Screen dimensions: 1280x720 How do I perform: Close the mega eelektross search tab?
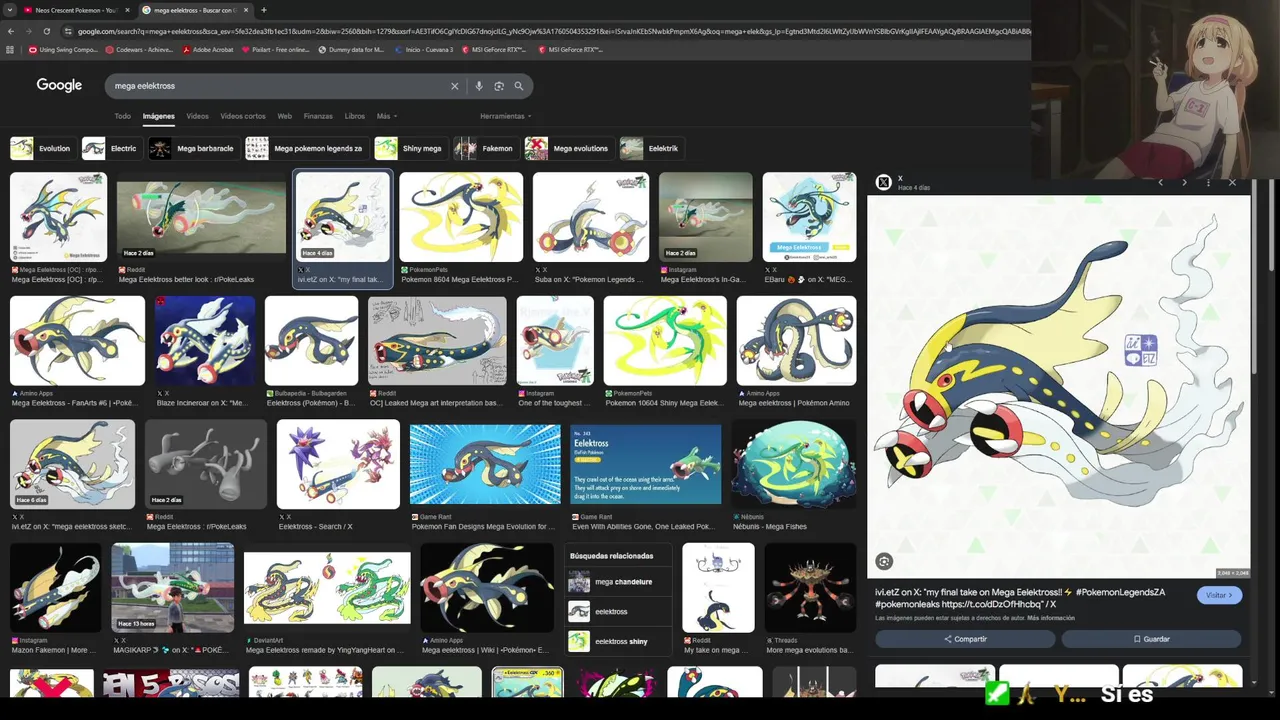(246, 10)
